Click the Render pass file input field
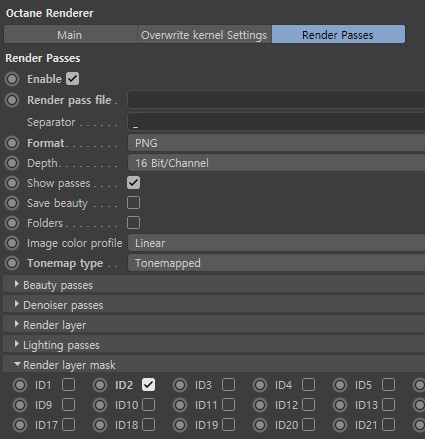 [276, 99]
